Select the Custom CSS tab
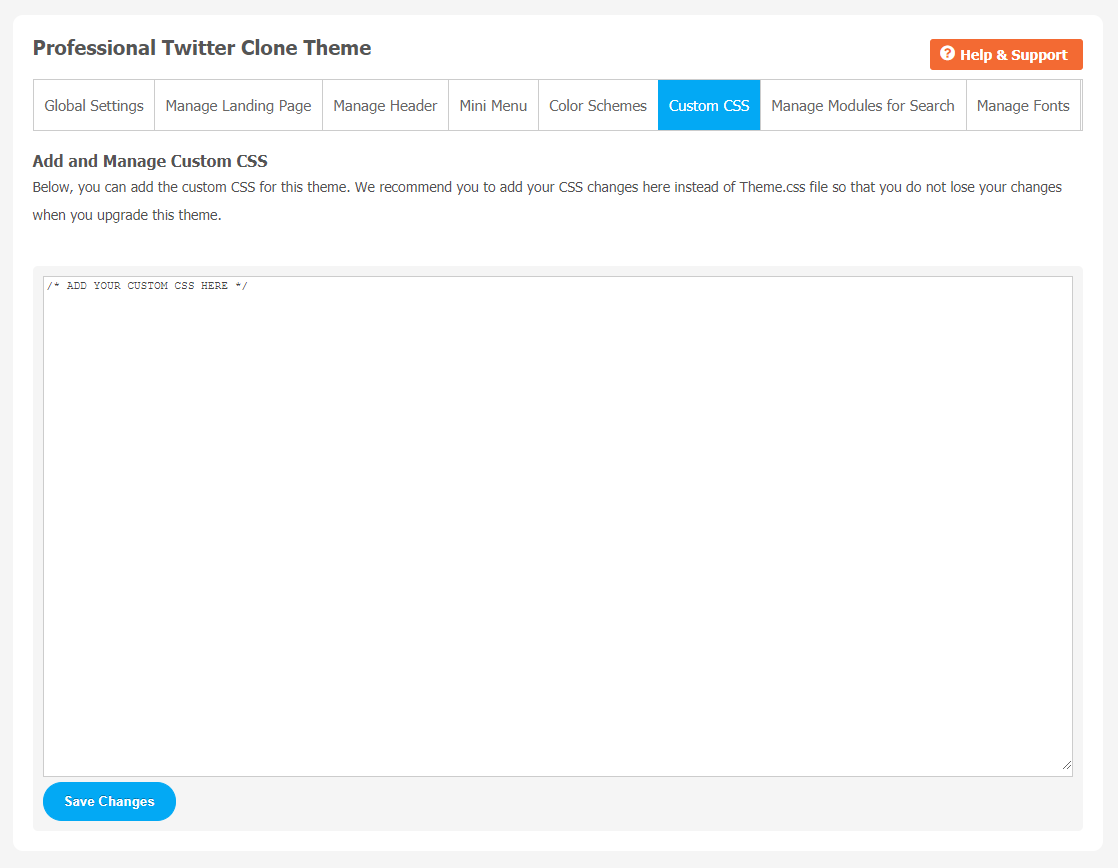This screenshot has width=1118, height=868. click(709, 106)
